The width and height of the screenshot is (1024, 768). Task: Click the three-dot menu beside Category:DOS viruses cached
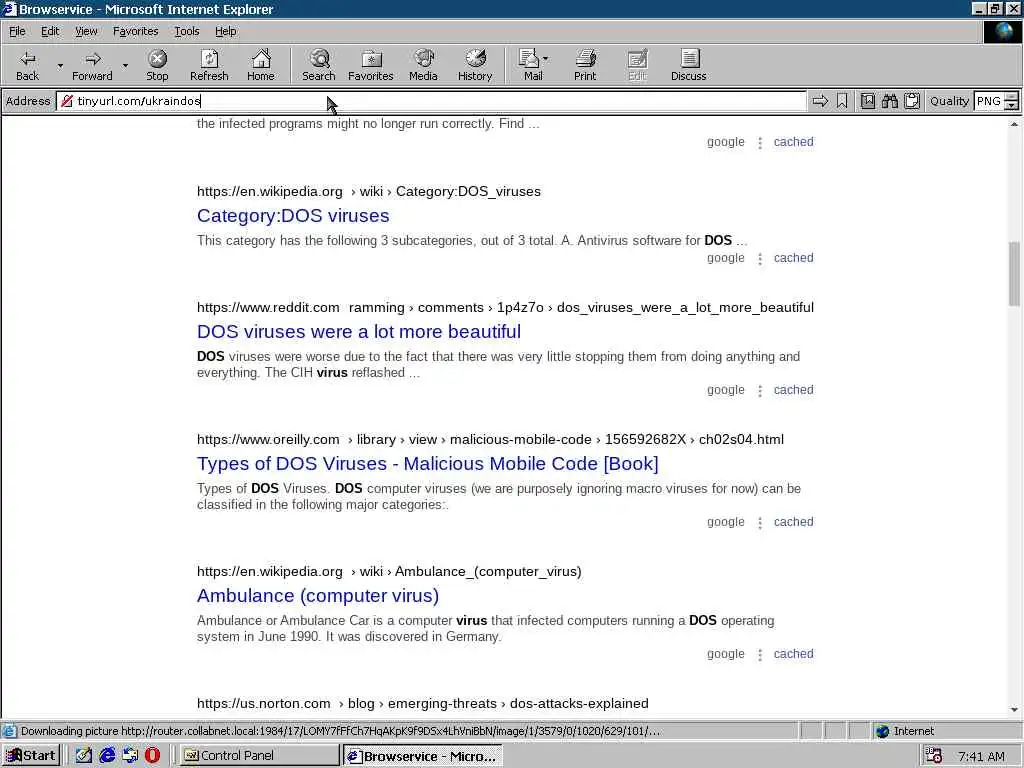point(760,259)
